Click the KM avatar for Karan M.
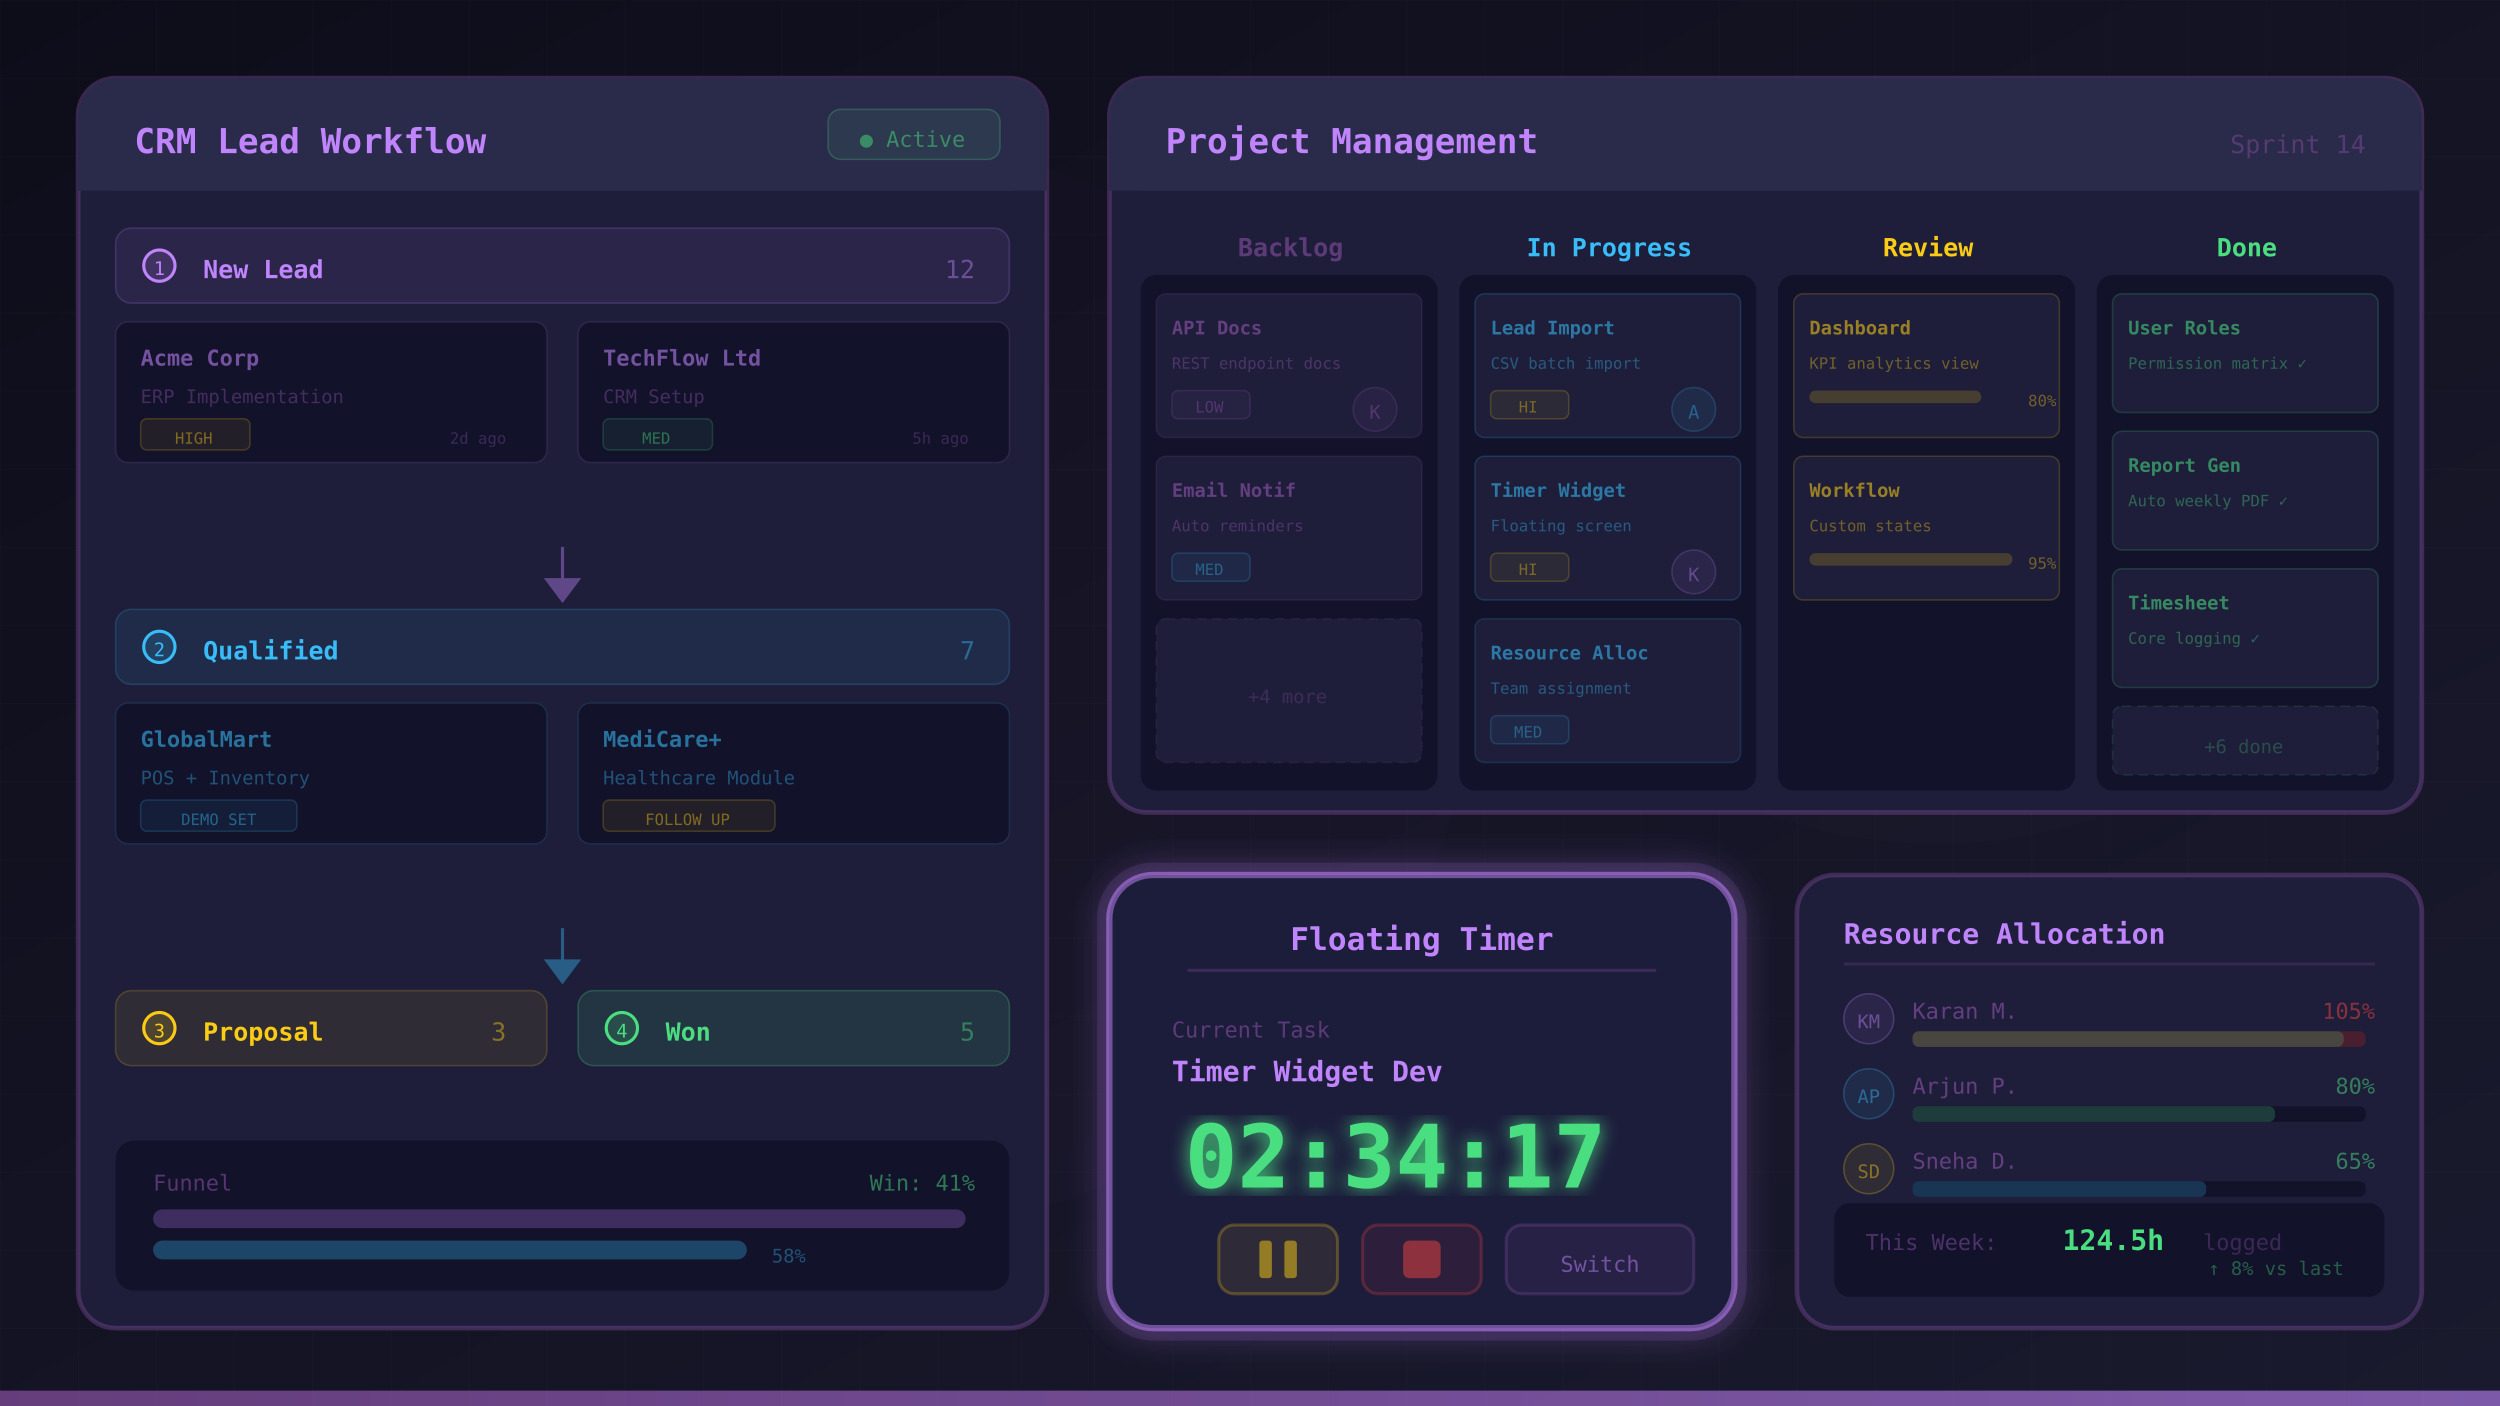Image resolution: width=2500 pixels, height=1406 pixels. tap(1868, 1019)
